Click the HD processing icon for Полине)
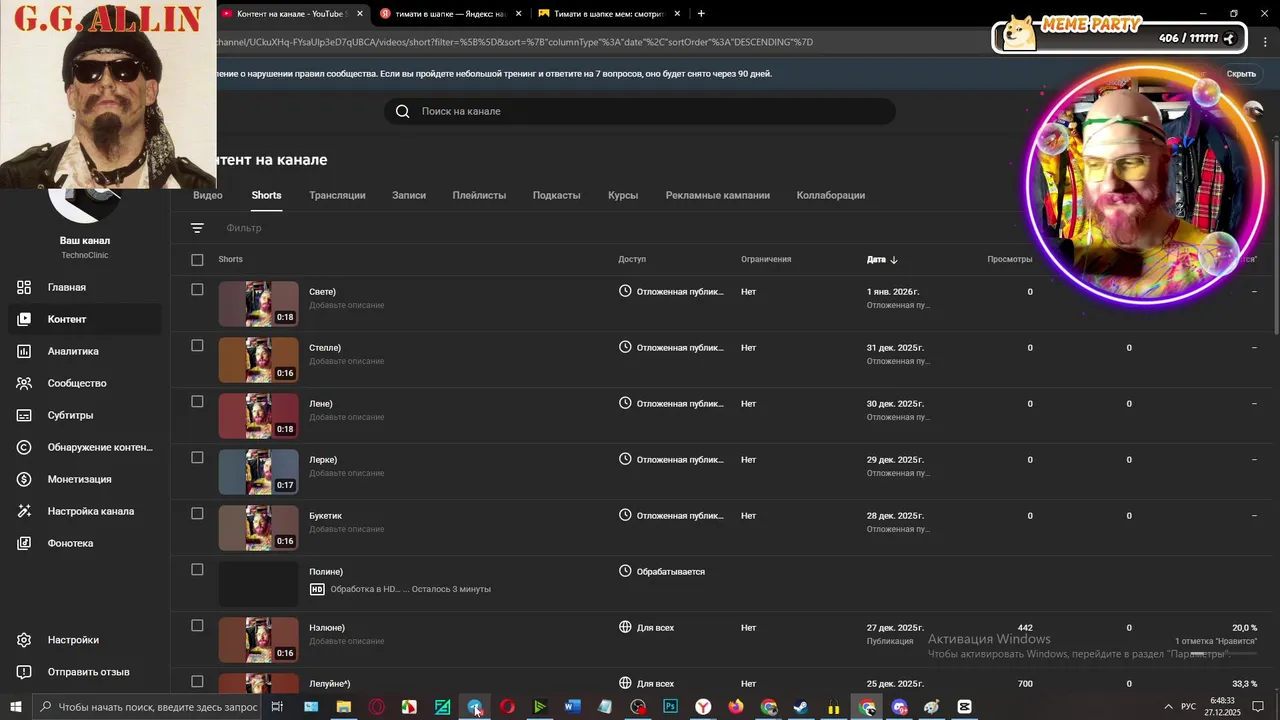Viewport: 1280px width, 720px height. point(317,589)
